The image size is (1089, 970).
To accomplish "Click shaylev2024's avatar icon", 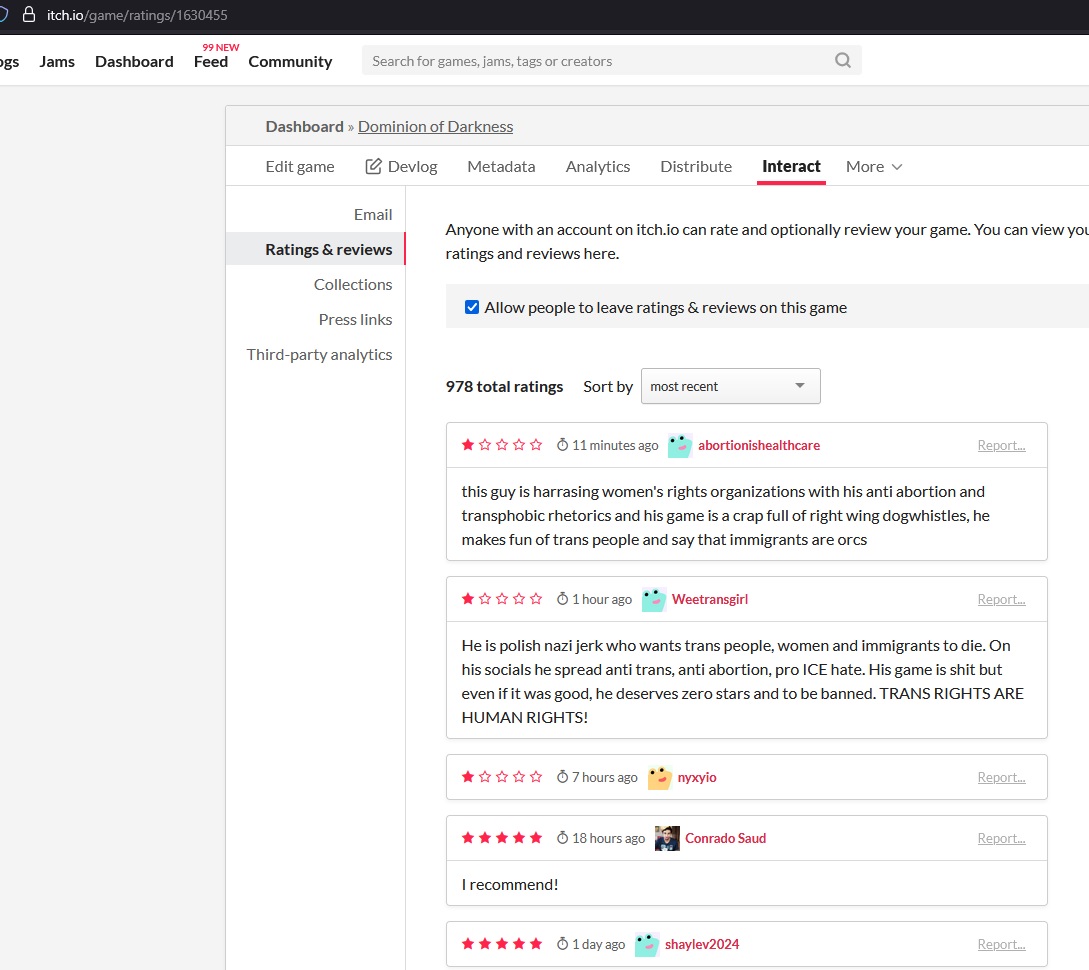I will pyautogui.click(x=647, y=944).
